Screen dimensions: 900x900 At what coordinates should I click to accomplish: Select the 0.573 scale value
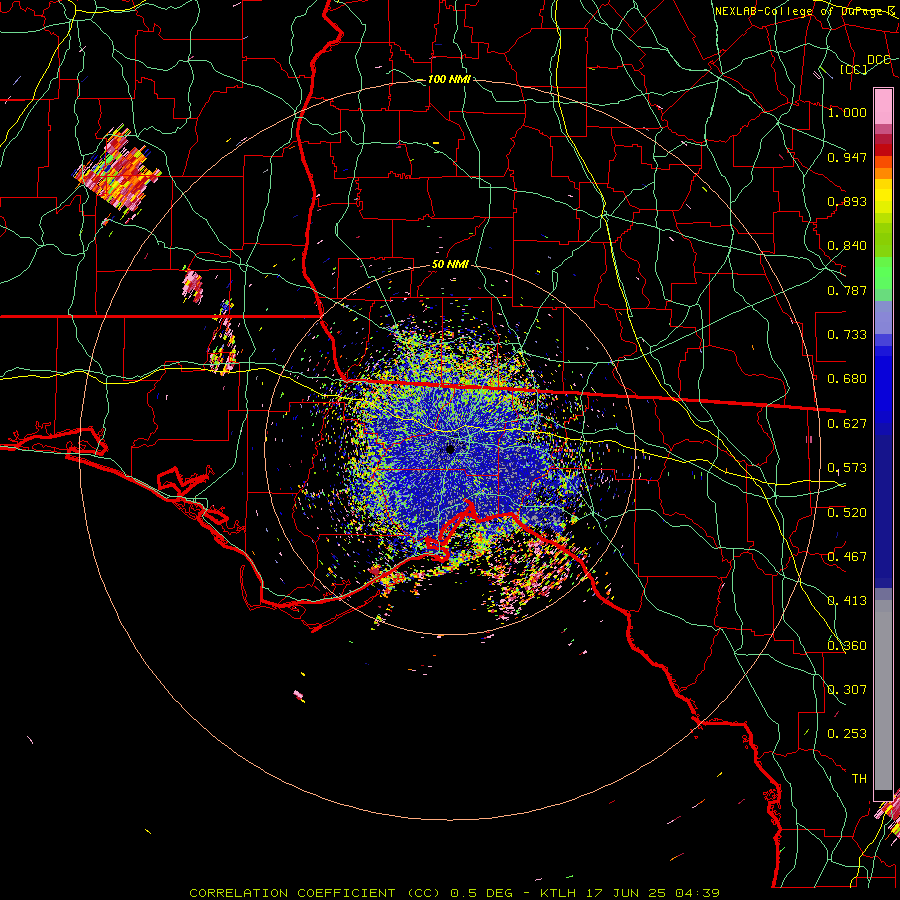[847, 468]
